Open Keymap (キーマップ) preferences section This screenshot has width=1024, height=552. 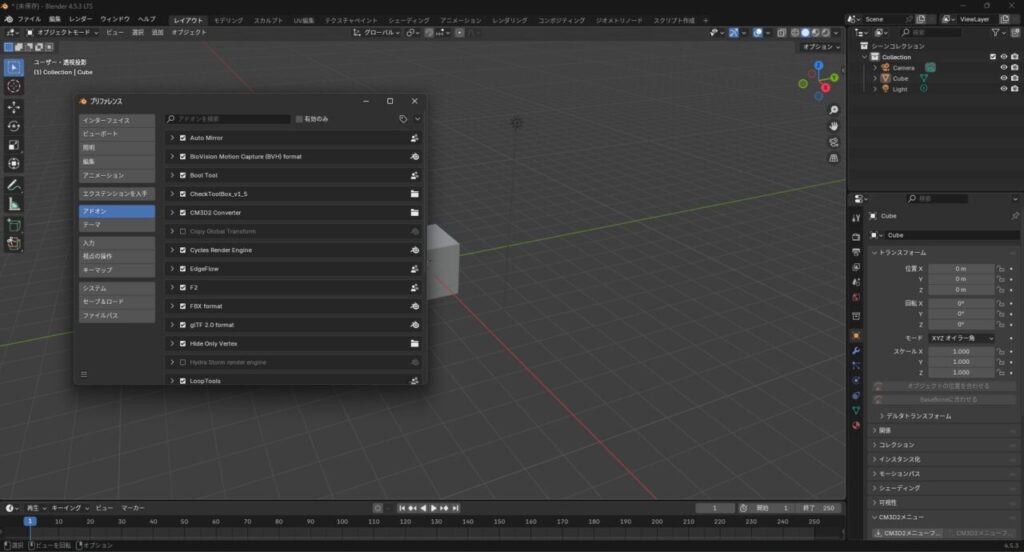pyautogui.click(x=117, y=270)
